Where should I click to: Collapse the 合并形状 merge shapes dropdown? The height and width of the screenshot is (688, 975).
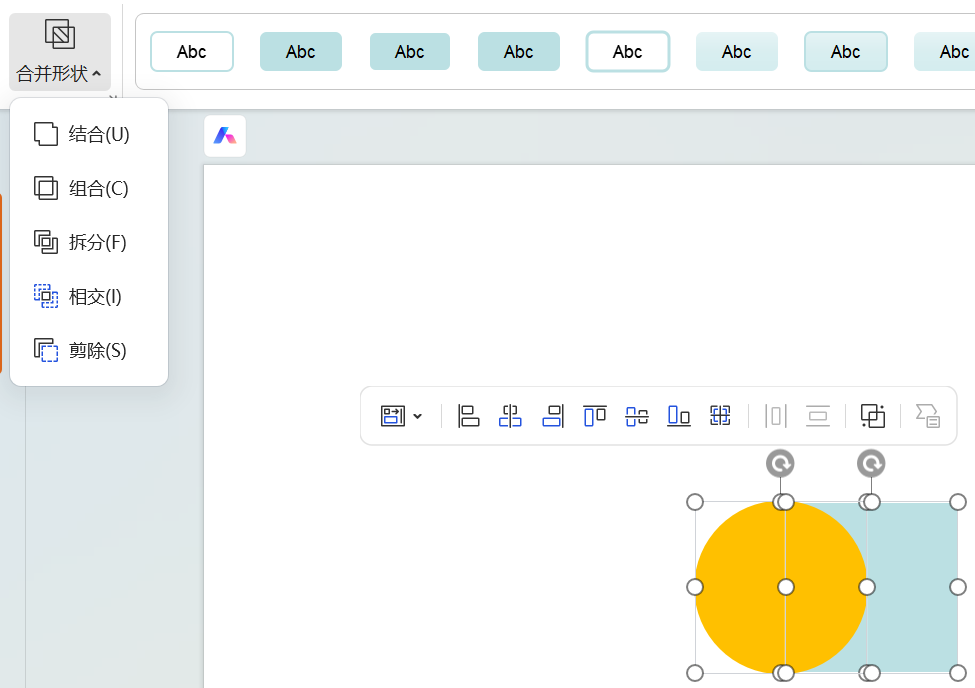click(60, 52)
